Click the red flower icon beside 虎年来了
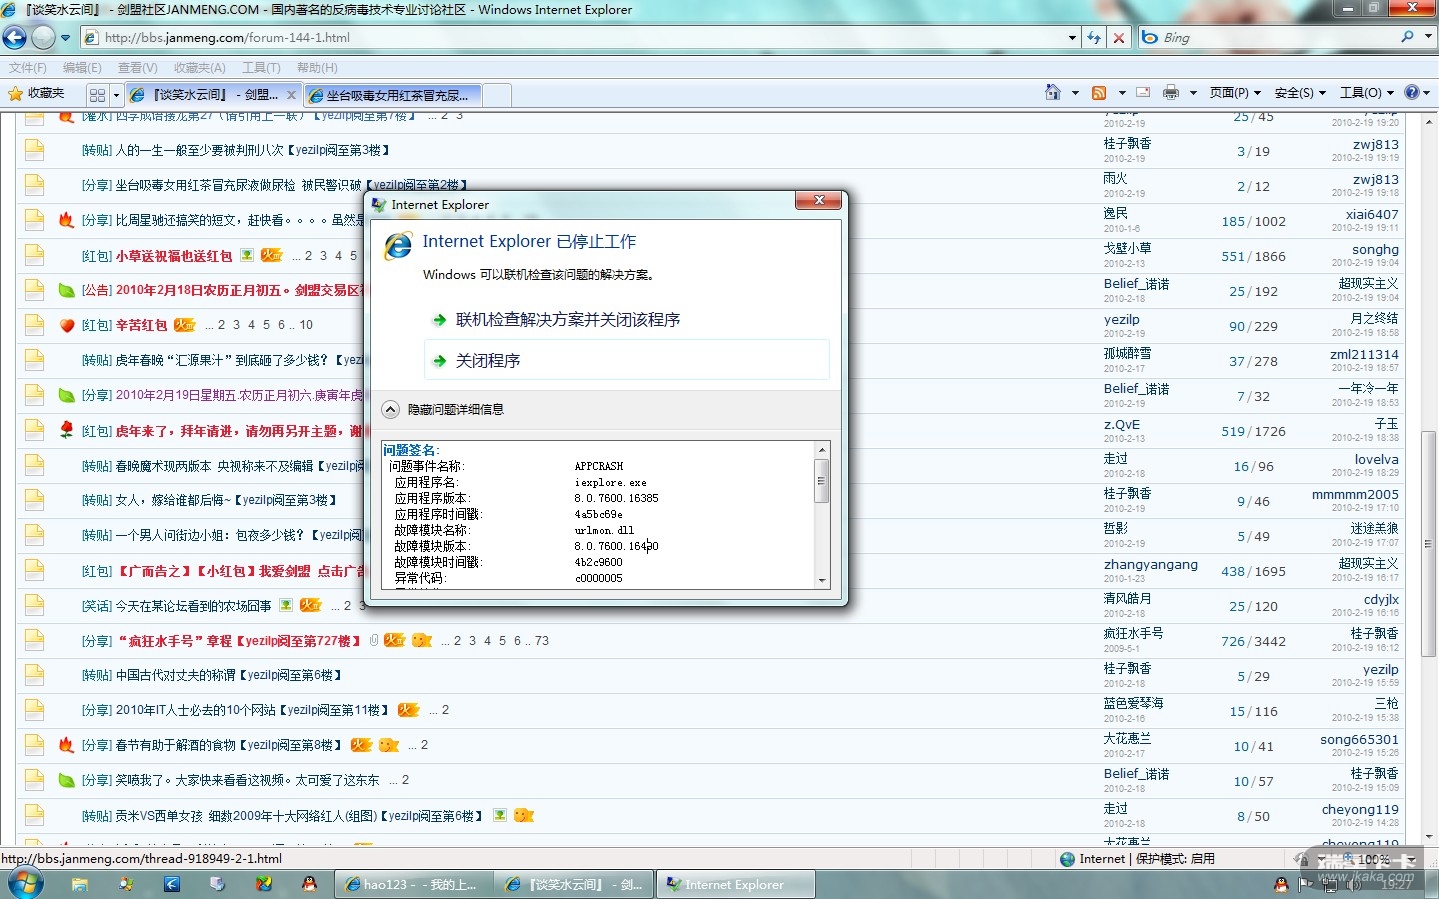 [x=67, y=430]
